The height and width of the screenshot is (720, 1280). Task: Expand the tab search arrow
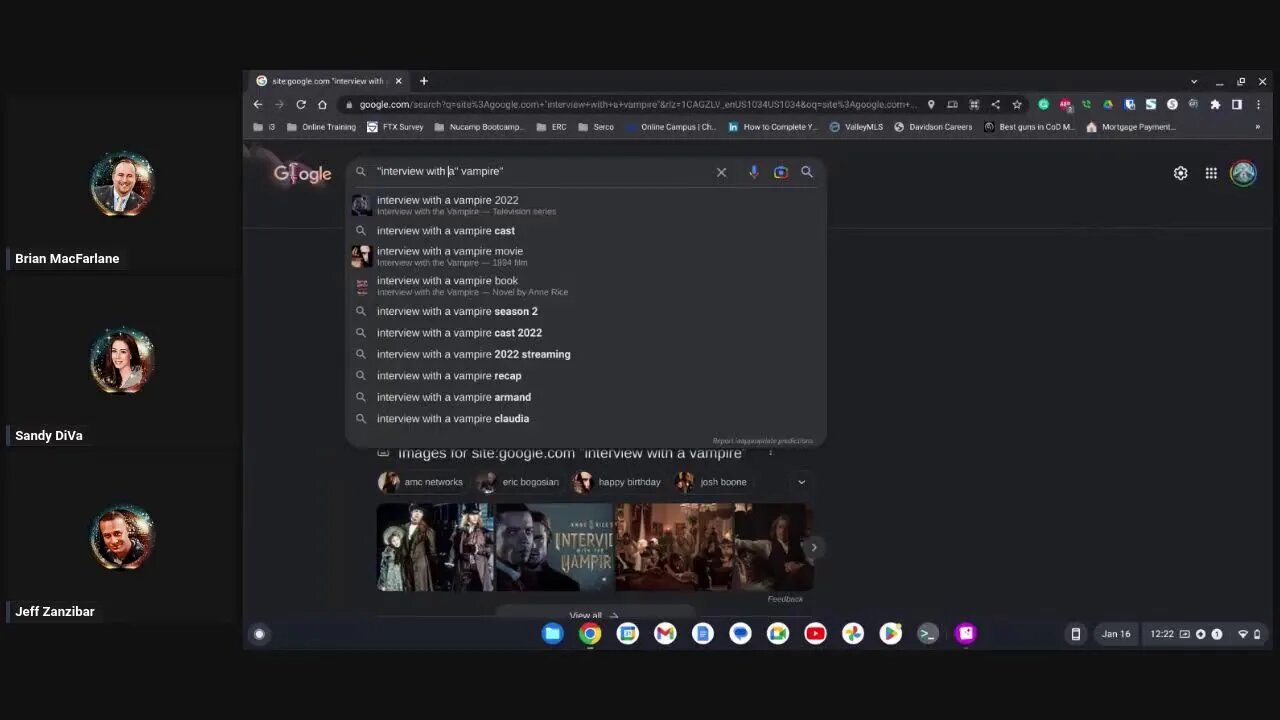[1194, 81]
